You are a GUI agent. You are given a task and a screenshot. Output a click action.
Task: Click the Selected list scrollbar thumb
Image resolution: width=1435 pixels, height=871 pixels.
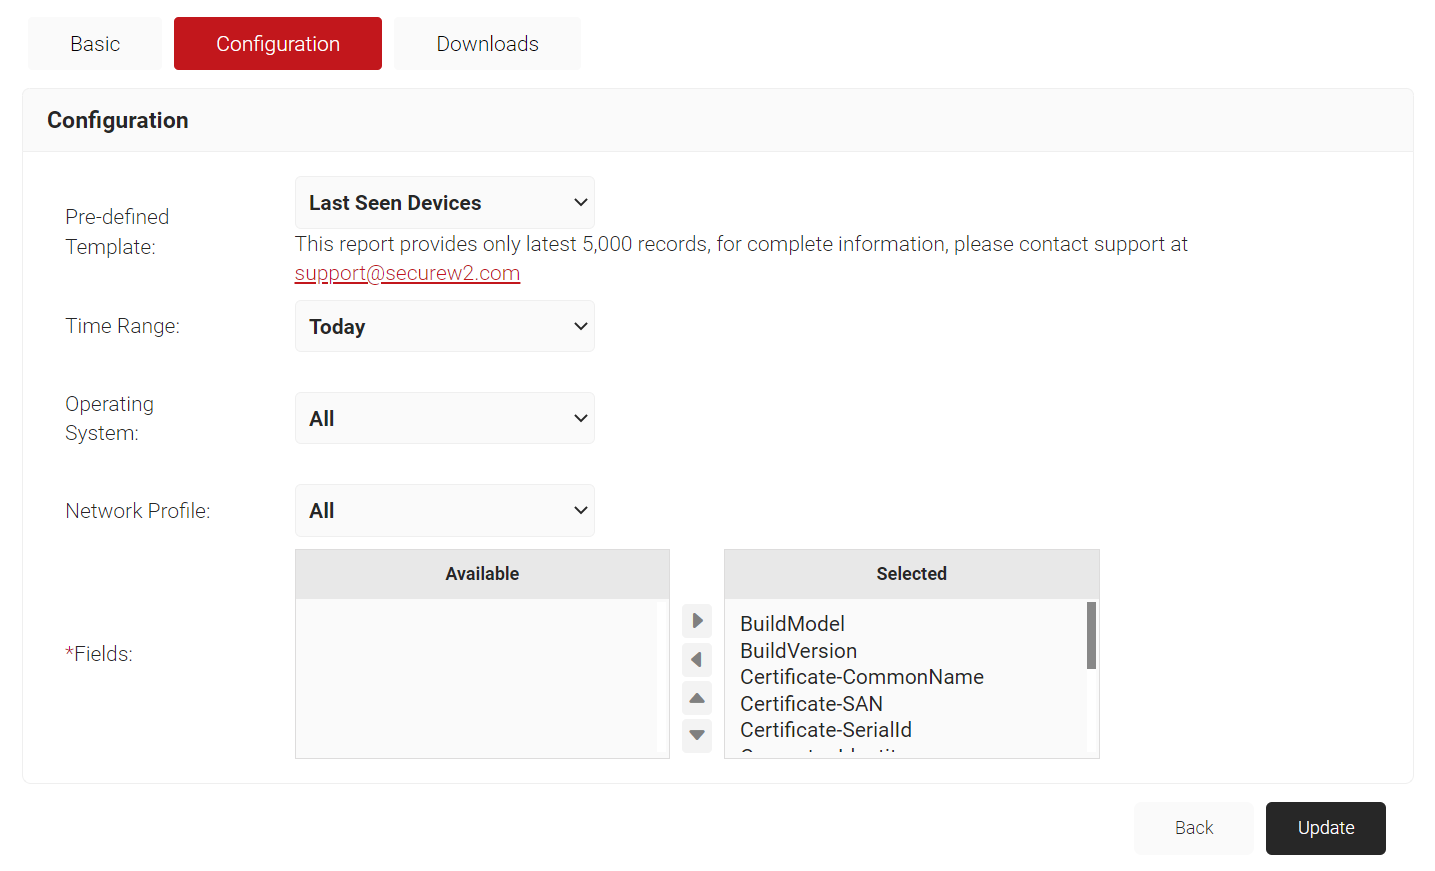(1091, 635)
